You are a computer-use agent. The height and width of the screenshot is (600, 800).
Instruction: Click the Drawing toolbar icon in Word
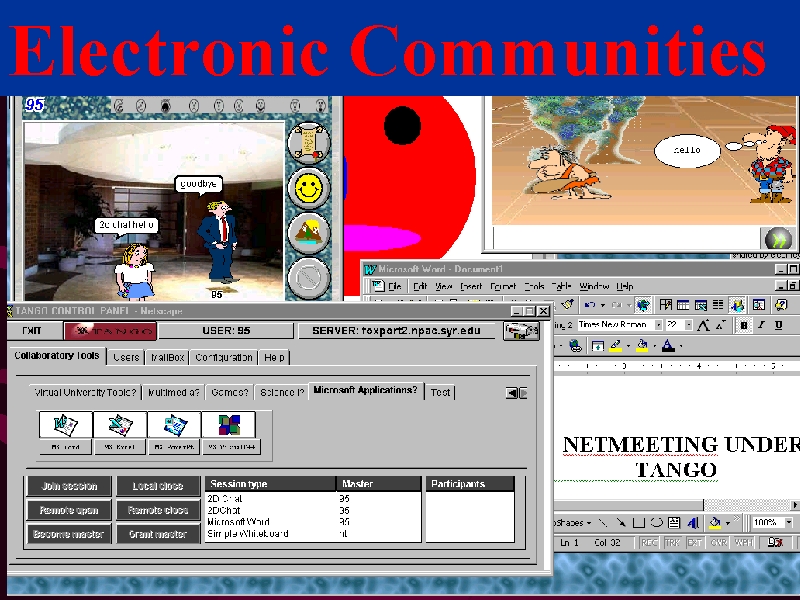[x=736, y=305]
